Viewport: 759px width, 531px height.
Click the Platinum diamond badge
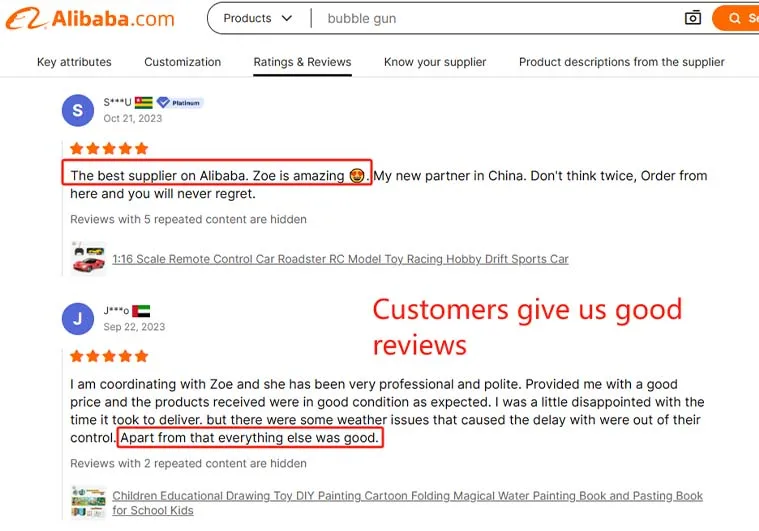[180, 103]
